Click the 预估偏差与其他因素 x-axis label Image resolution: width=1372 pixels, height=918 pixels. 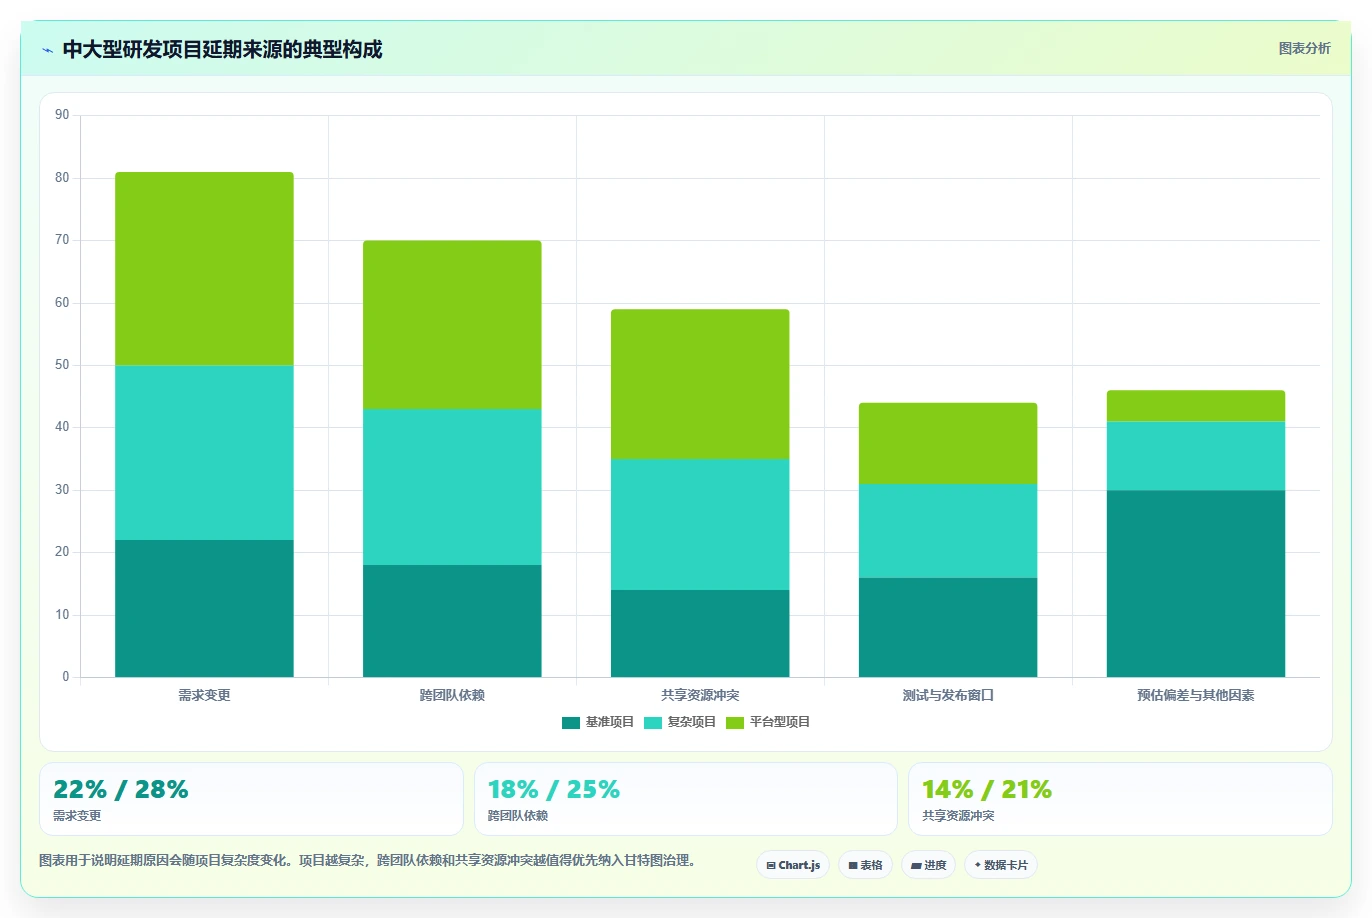tap(1196, 695)
